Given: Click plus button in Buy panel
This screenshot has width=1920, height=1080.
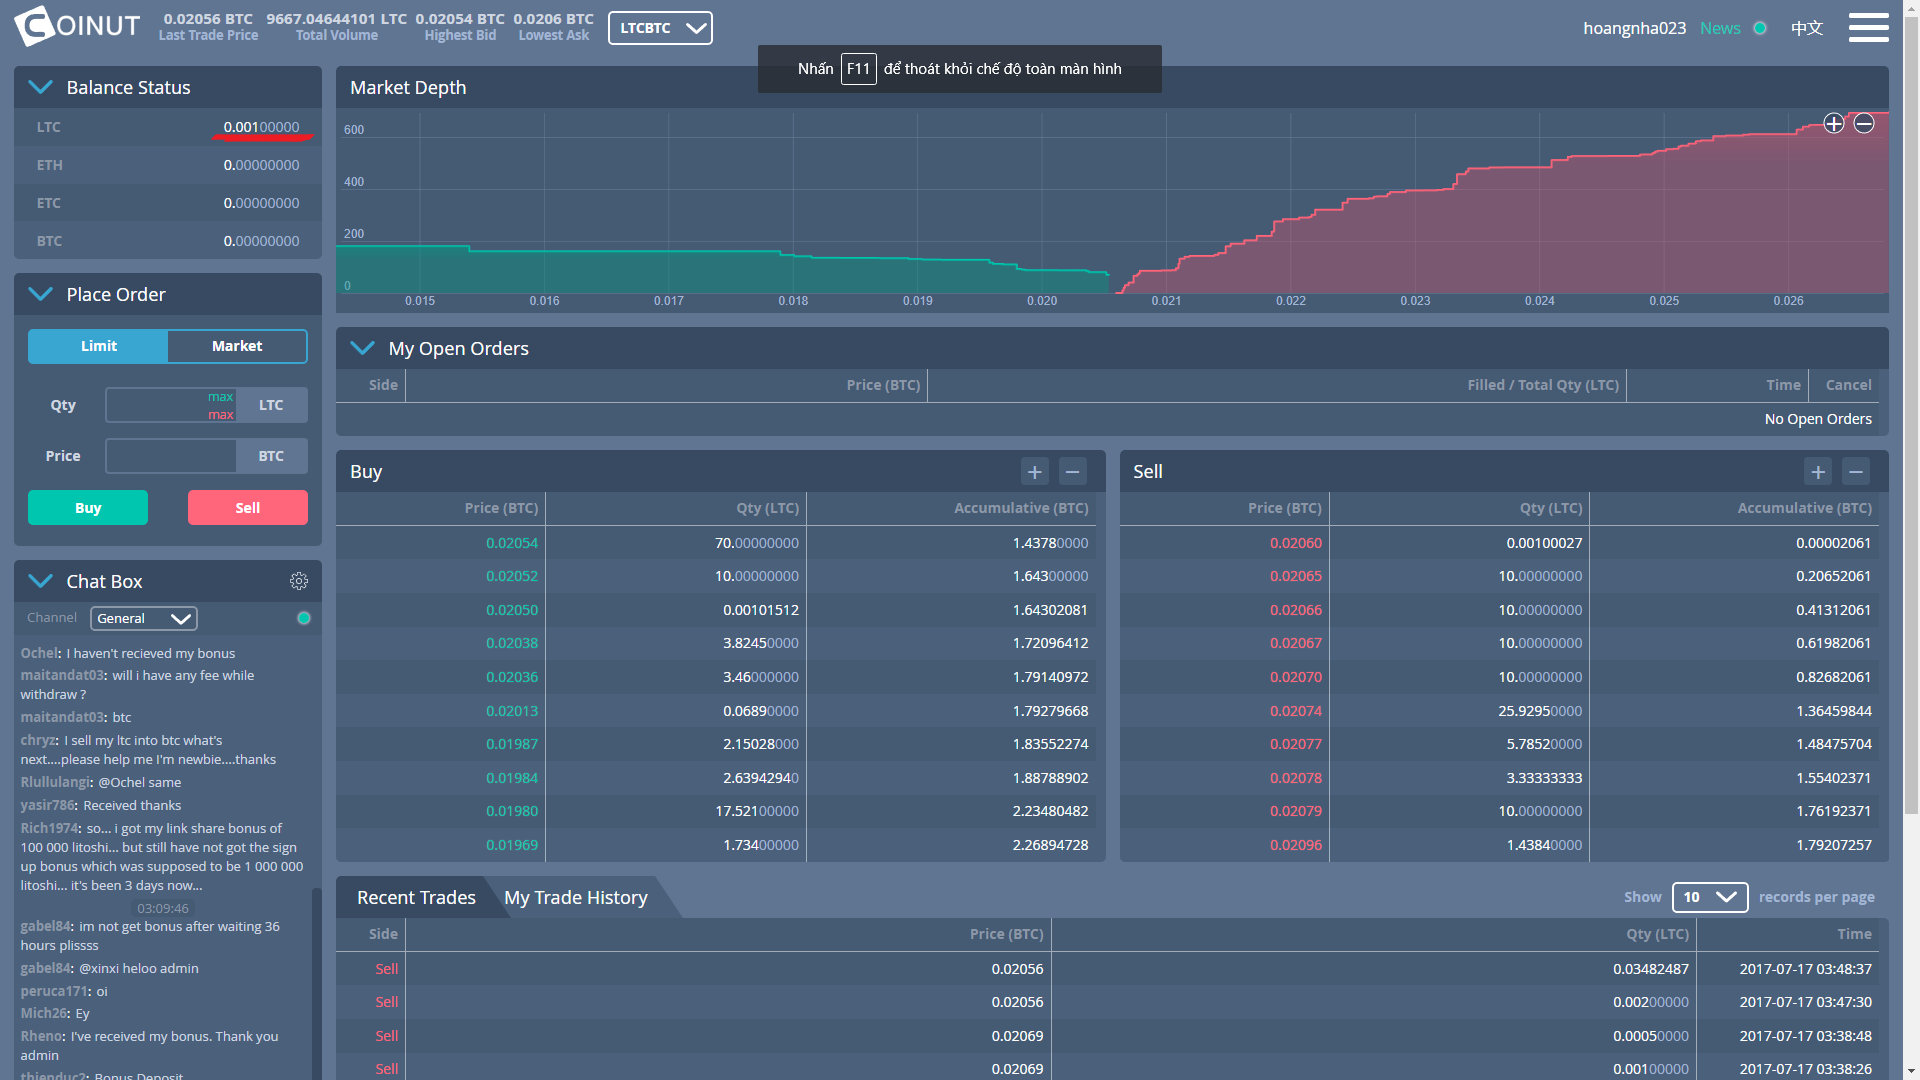Looking at the screenshot, I should click(1035, 471).
